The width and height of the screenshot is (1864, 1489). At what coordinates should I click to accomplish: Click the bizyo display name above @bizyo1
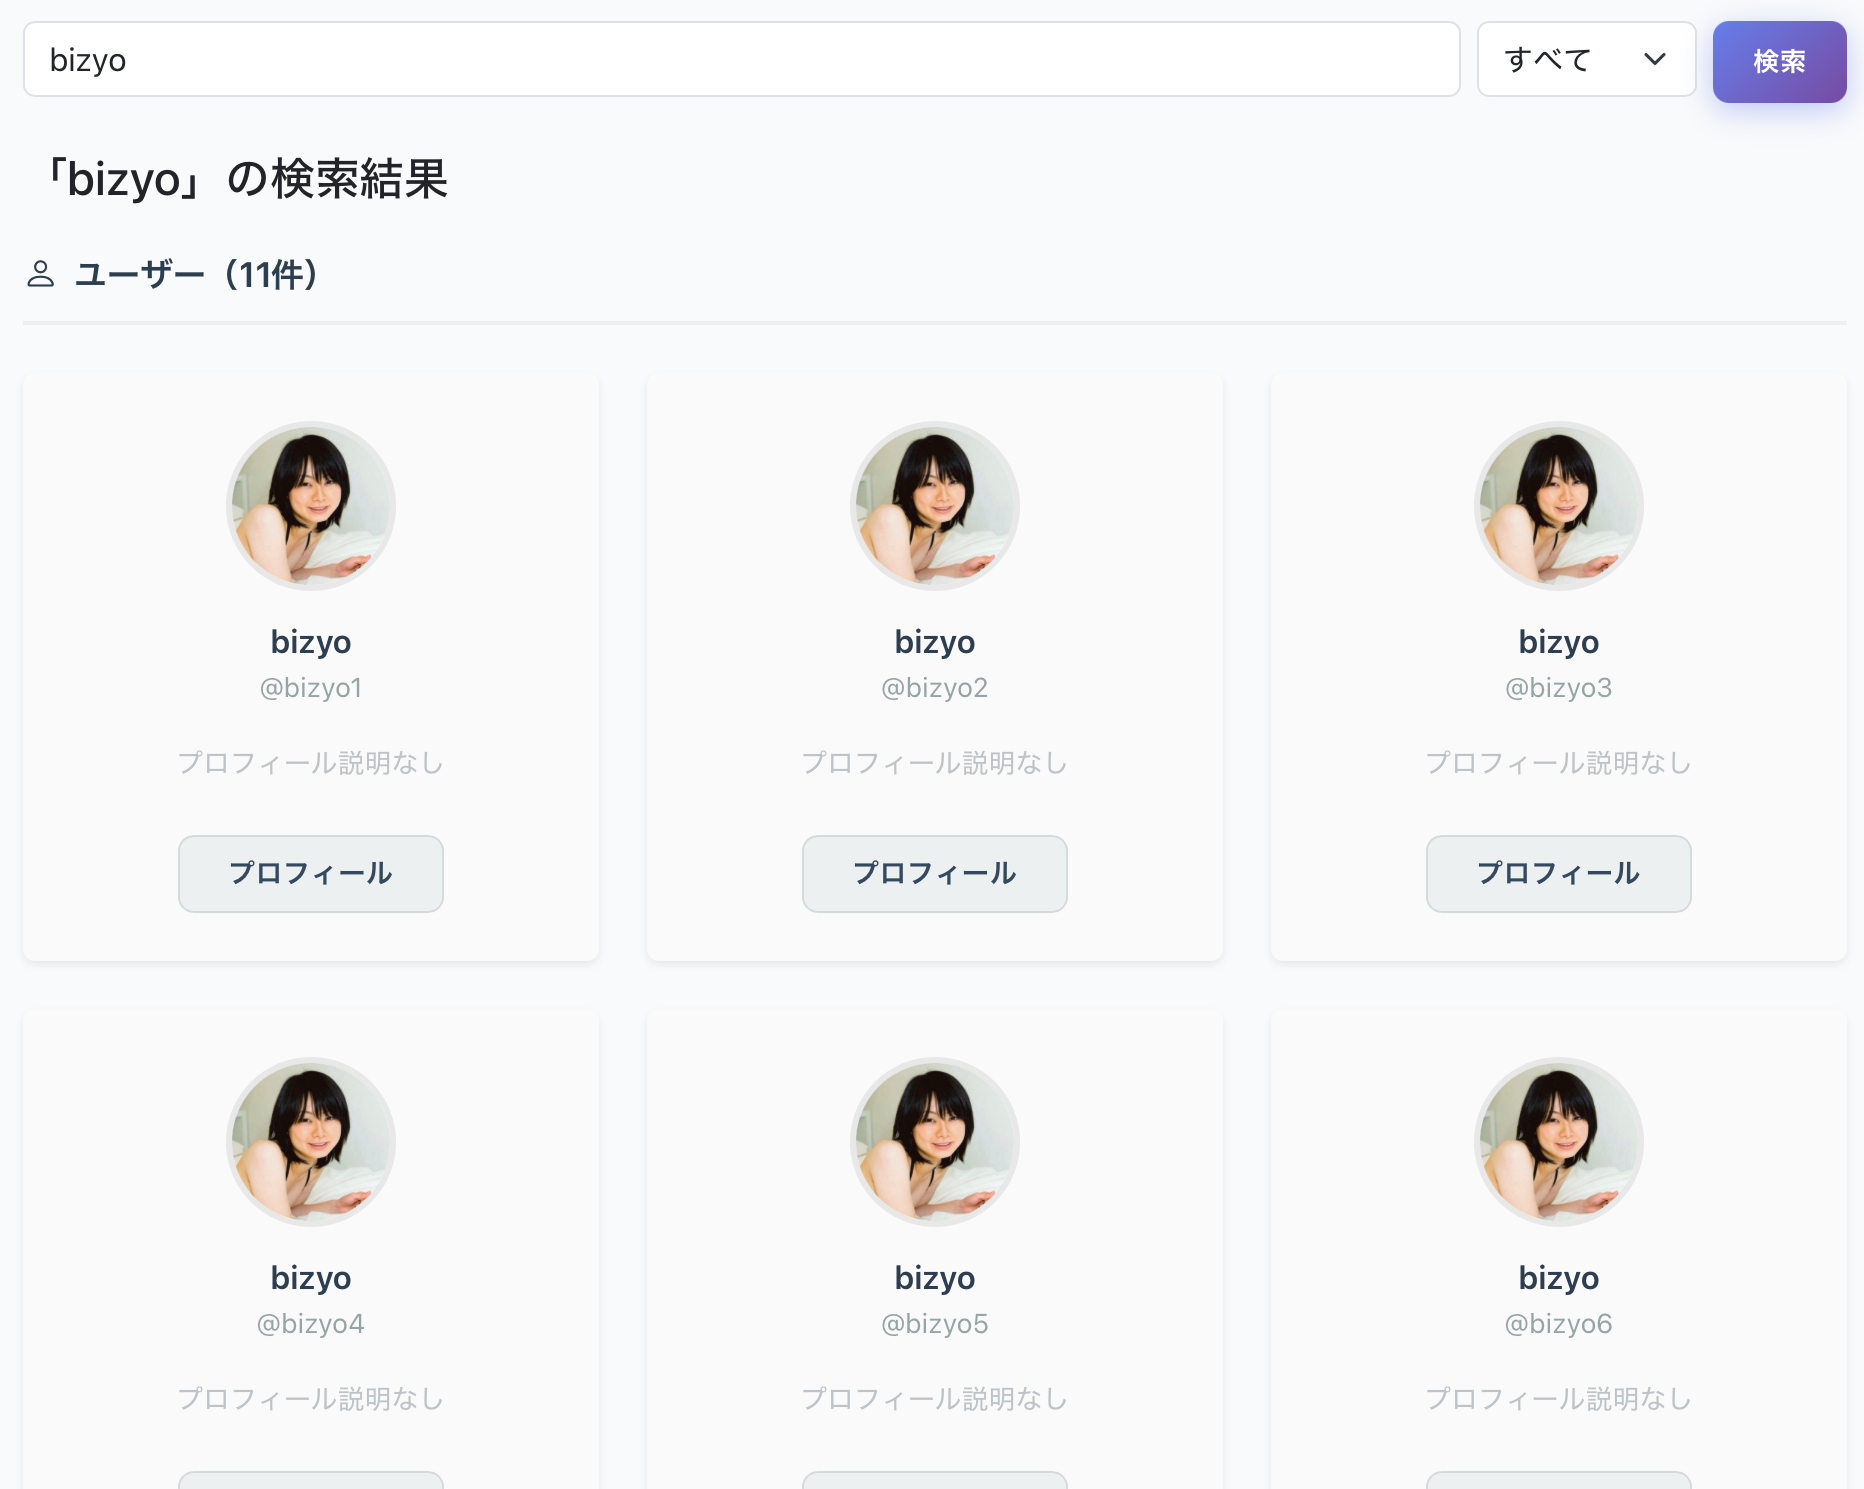311,642
